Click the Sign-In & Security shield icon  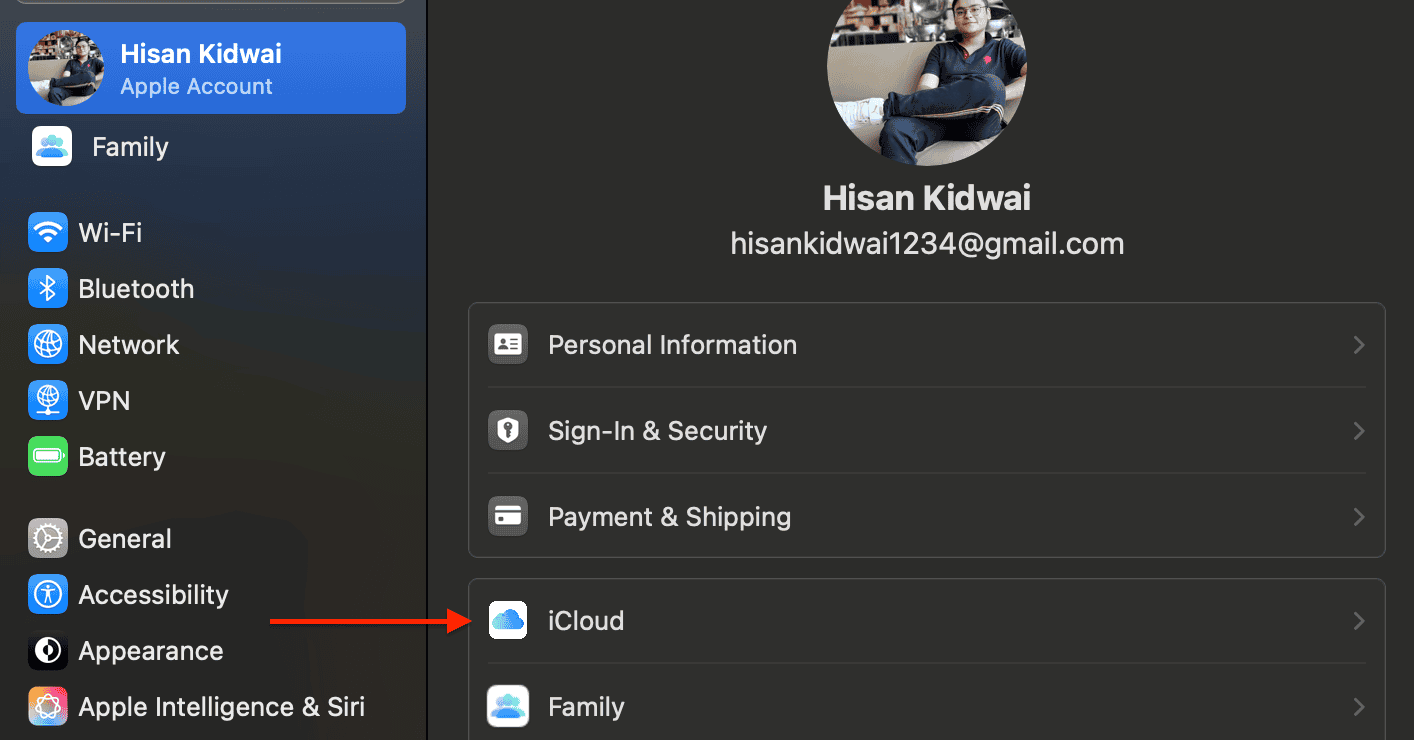pos(508,431)
